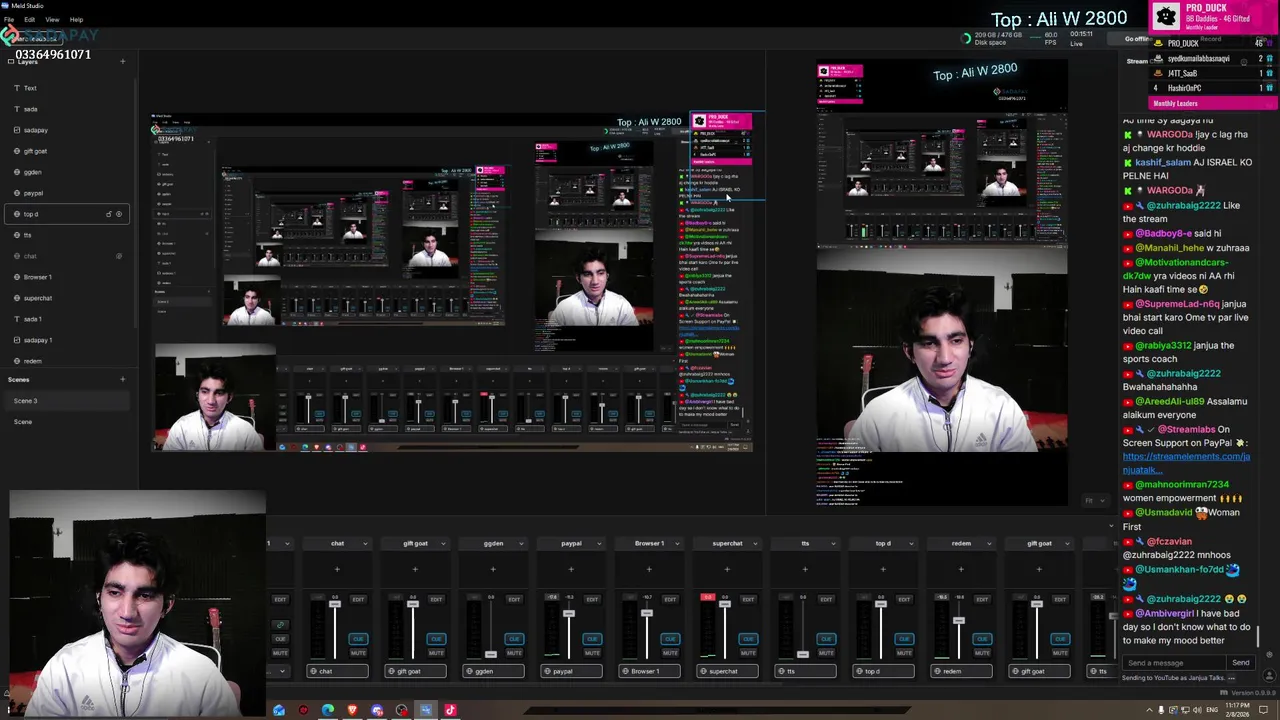Show hidden system tray icons
The height and width of the screenshot is (720, 1280).
(1148, 710)
